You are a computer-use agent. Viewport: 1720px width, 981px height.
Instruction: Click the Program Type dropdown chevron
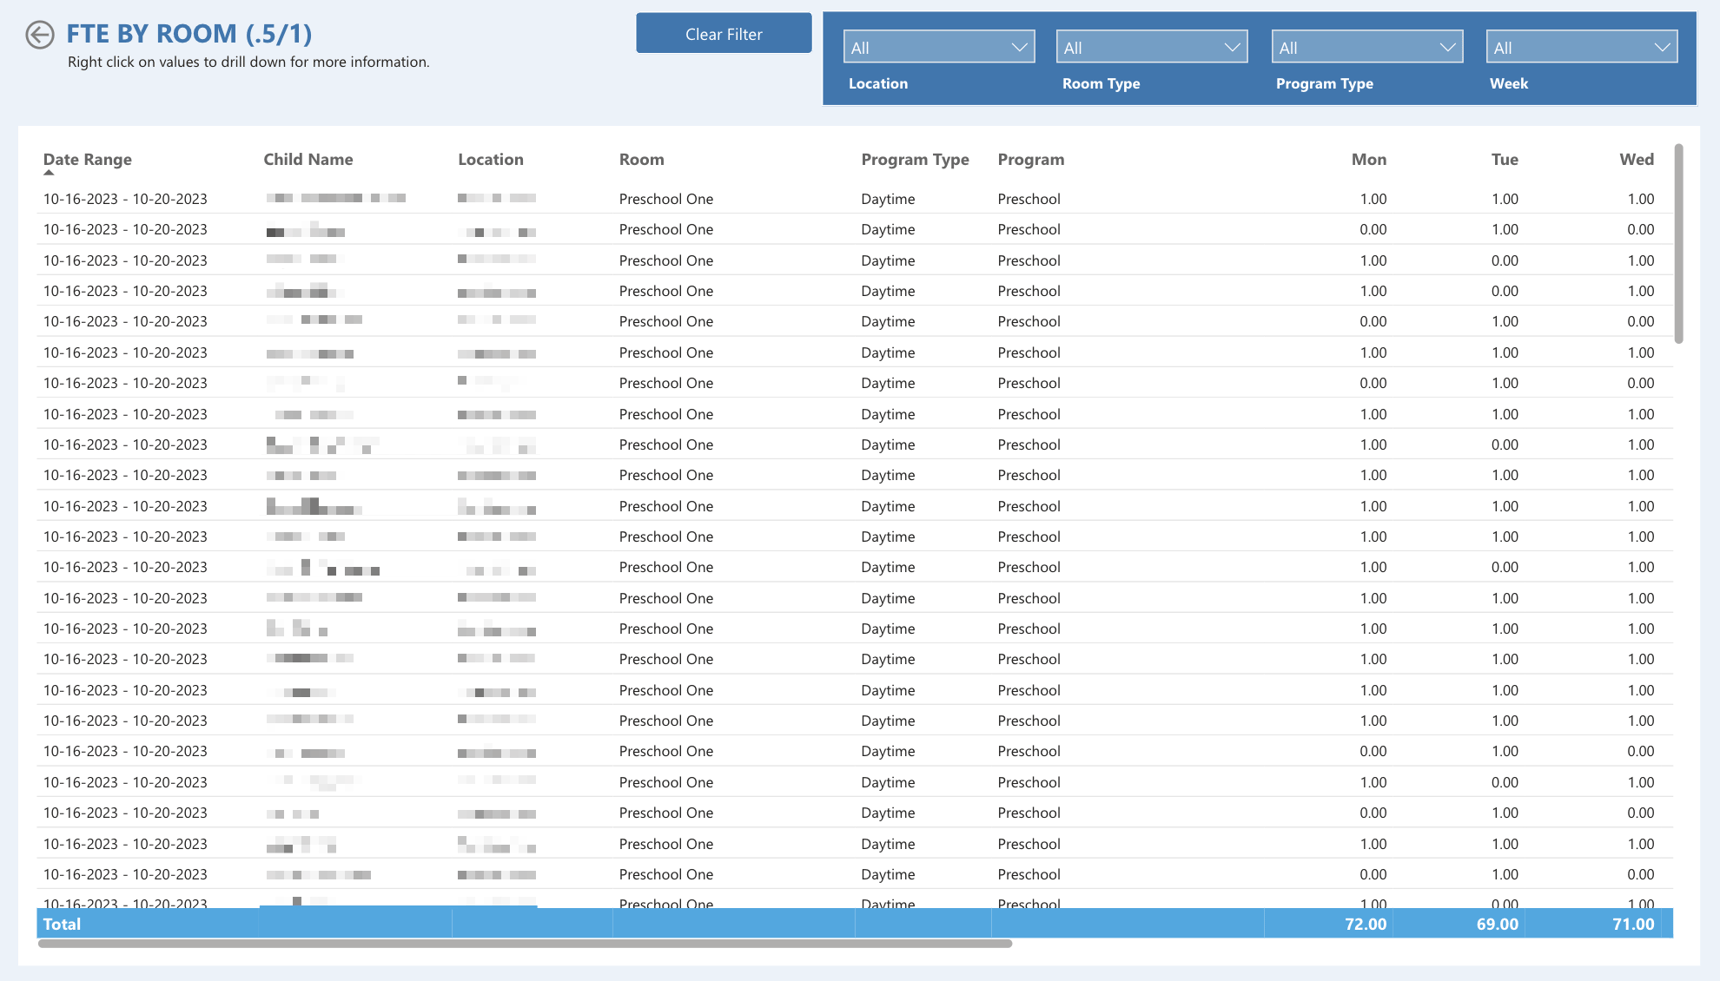1448,46
